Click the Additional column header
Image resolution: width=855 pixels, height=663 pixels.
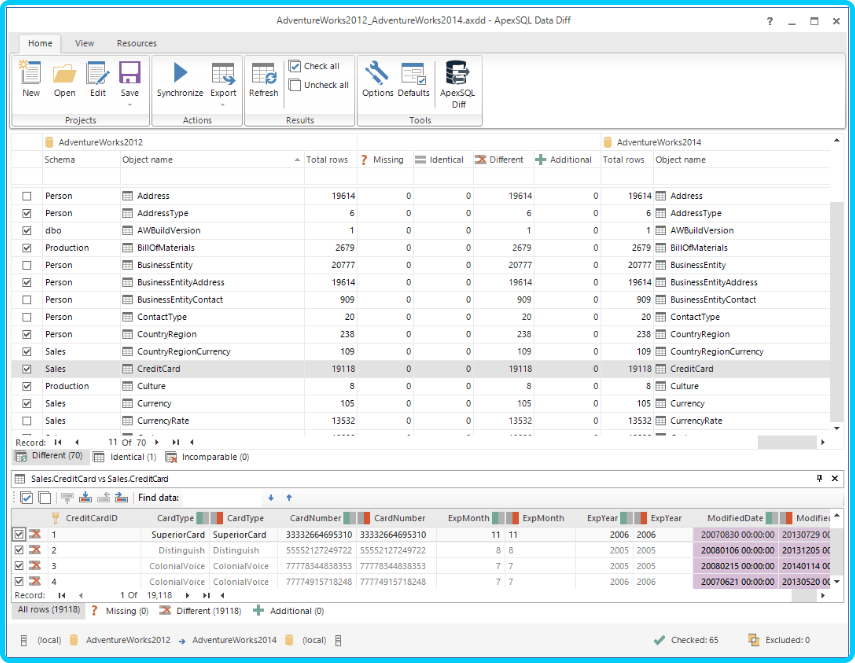(567, 160)
